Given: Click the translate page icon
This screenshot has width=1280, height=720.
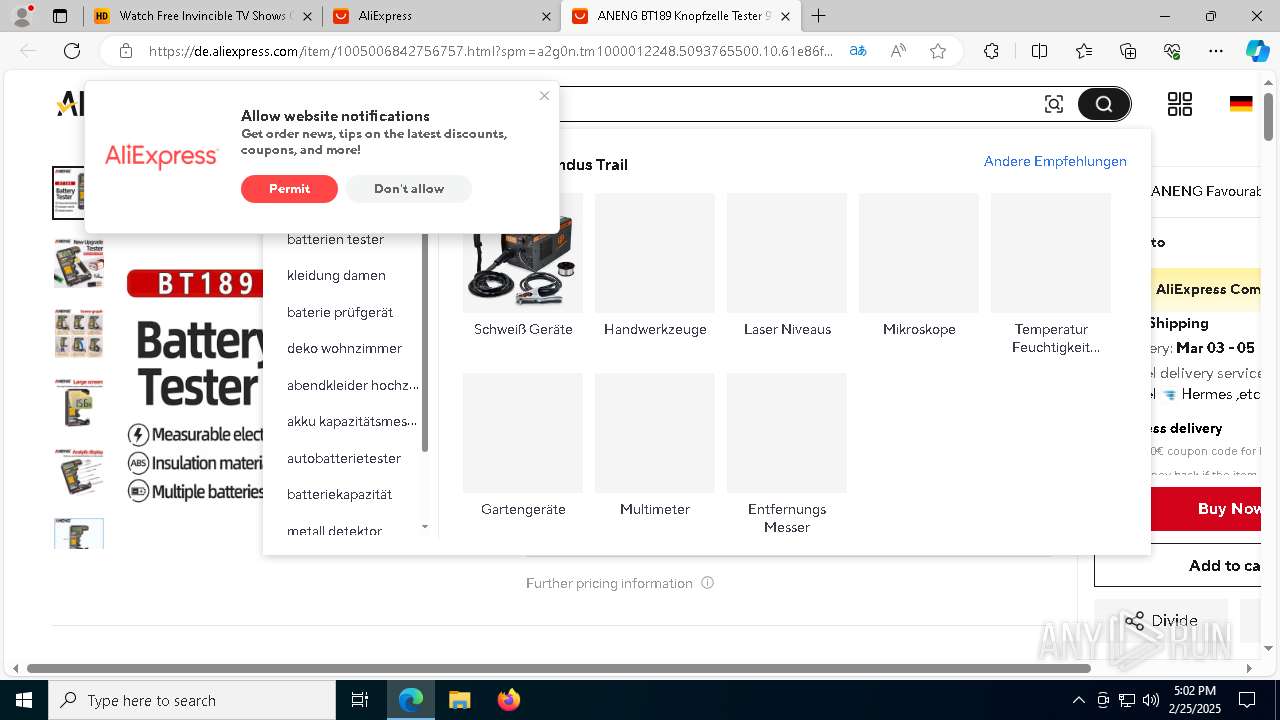Looking at the screenshot, I should 858,51.
